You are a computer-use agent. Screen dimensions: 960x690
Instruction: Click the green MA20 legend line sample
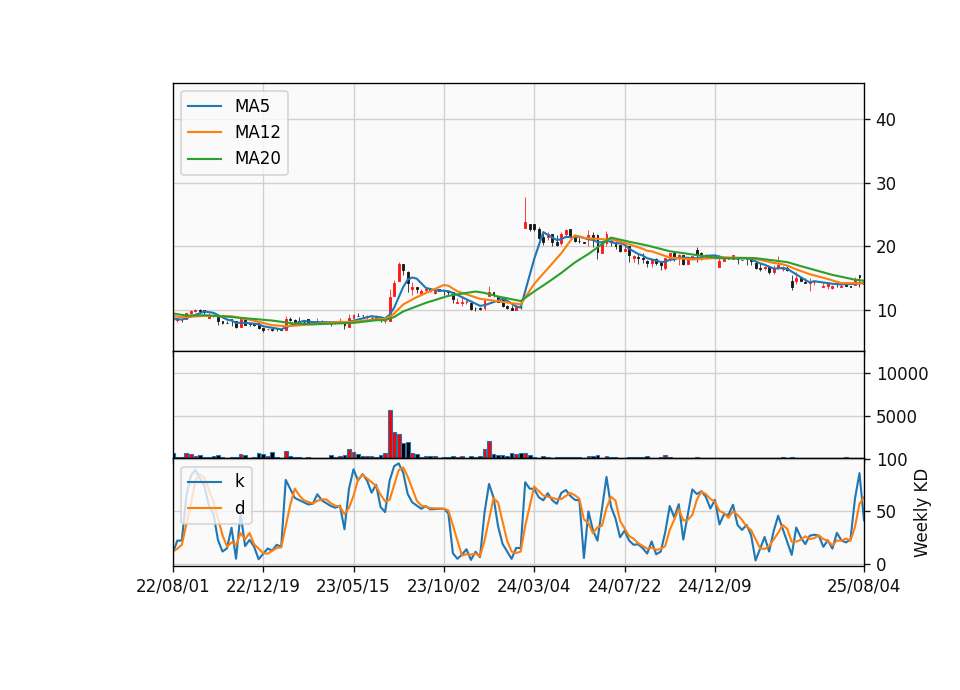click(204, 158)
